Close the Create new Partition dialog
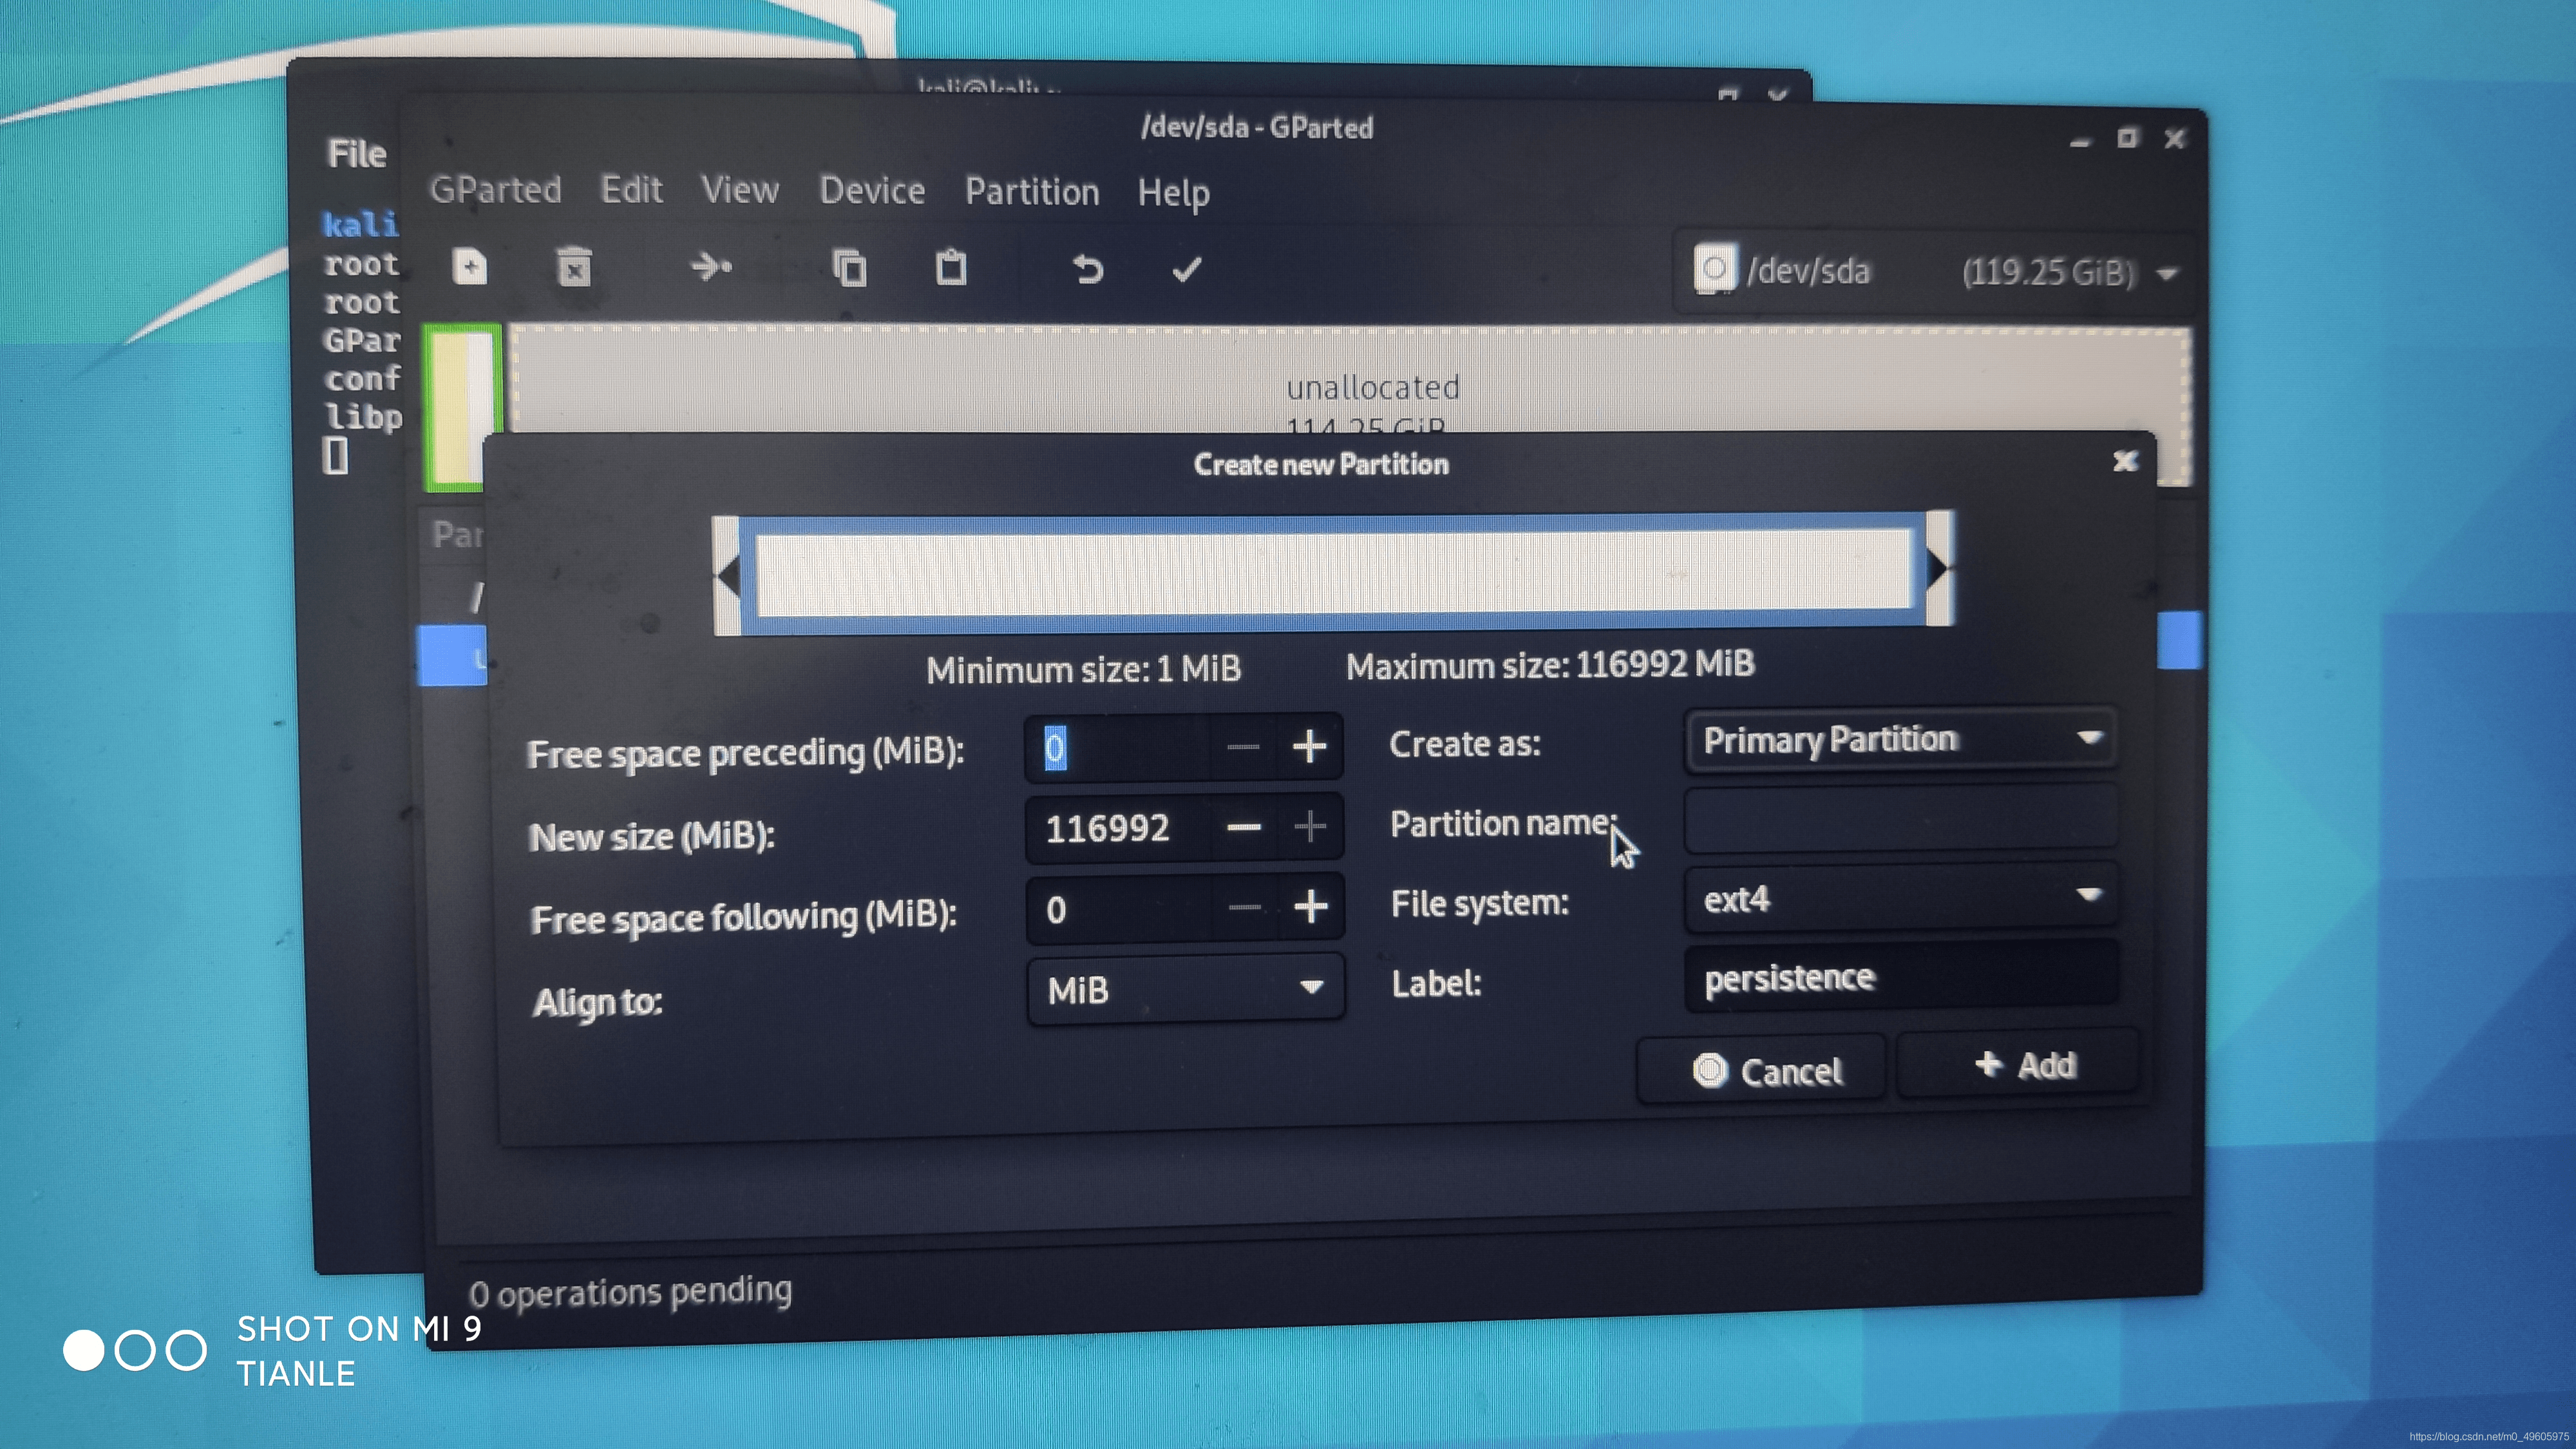Image resolution: width=2576 pixels, height=1449 pixels. coord(2125,461)
